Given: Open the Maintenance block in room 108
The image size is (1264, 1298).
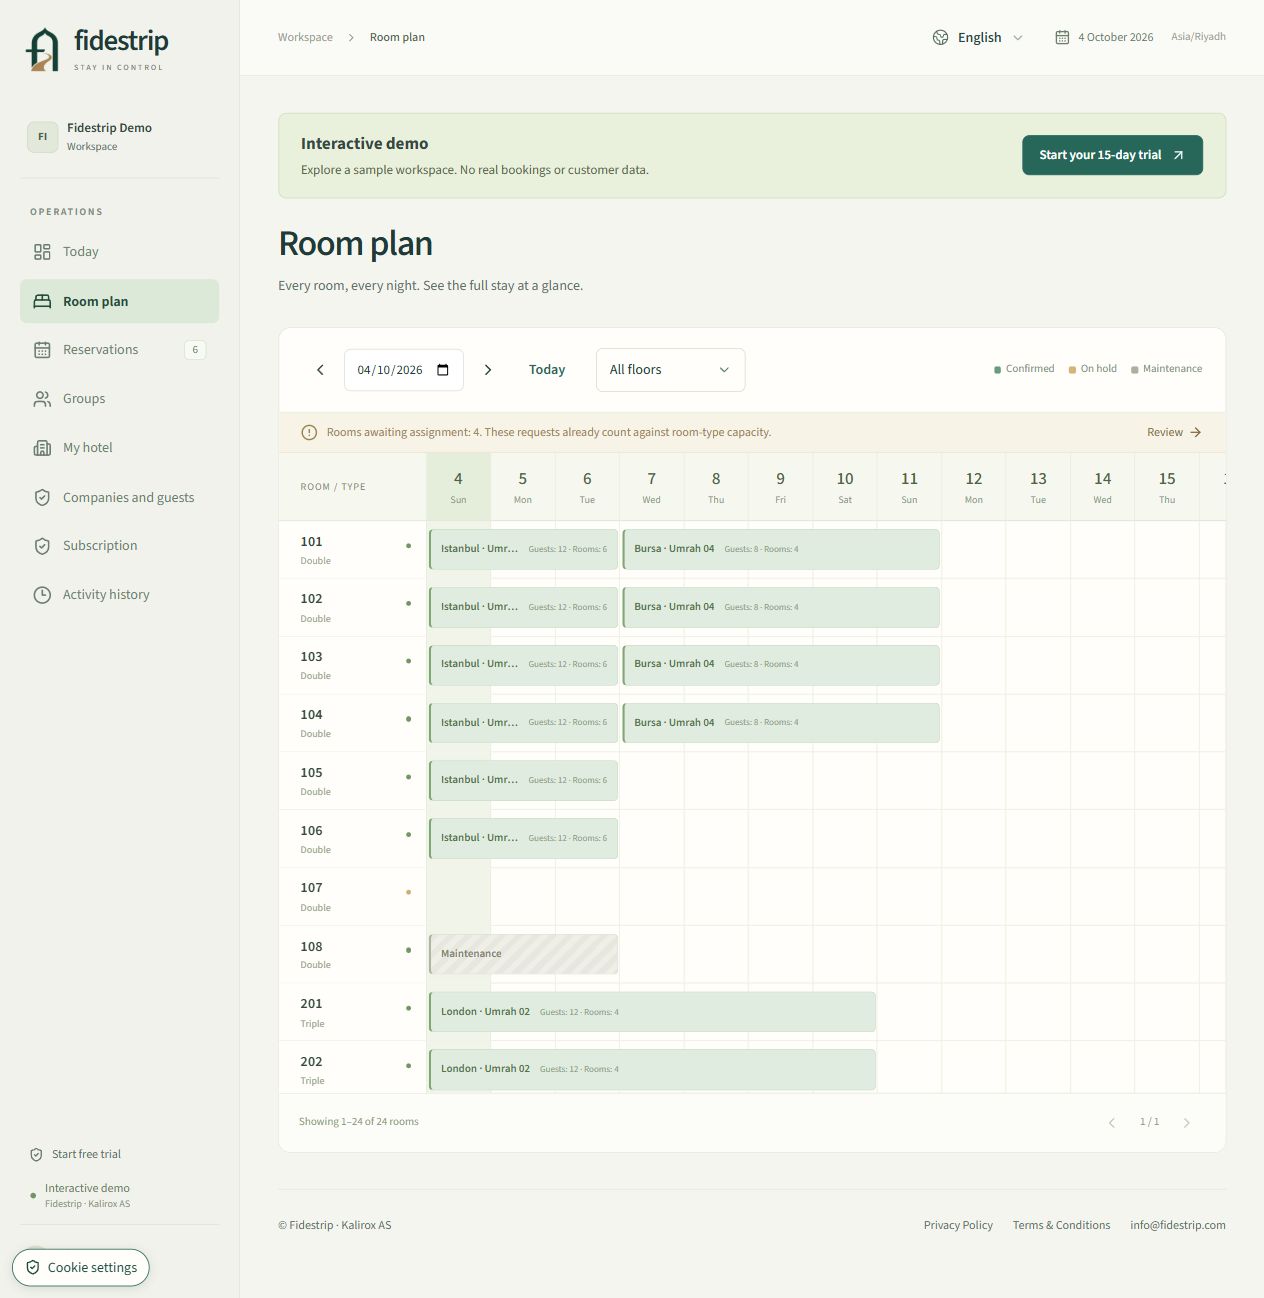Looking at the screenshot, I should click(523, 954).
